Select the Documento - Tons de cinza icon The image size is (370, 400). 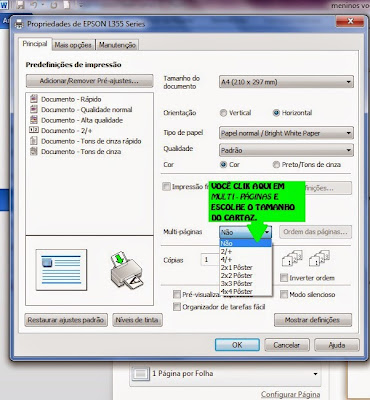tap(34, 151)
